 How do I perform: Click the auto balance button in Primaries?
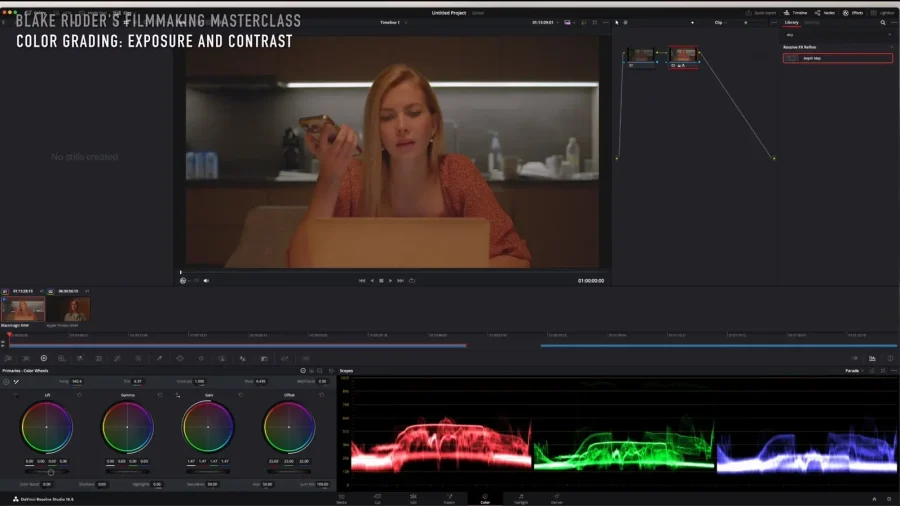(x=6, y=382)
